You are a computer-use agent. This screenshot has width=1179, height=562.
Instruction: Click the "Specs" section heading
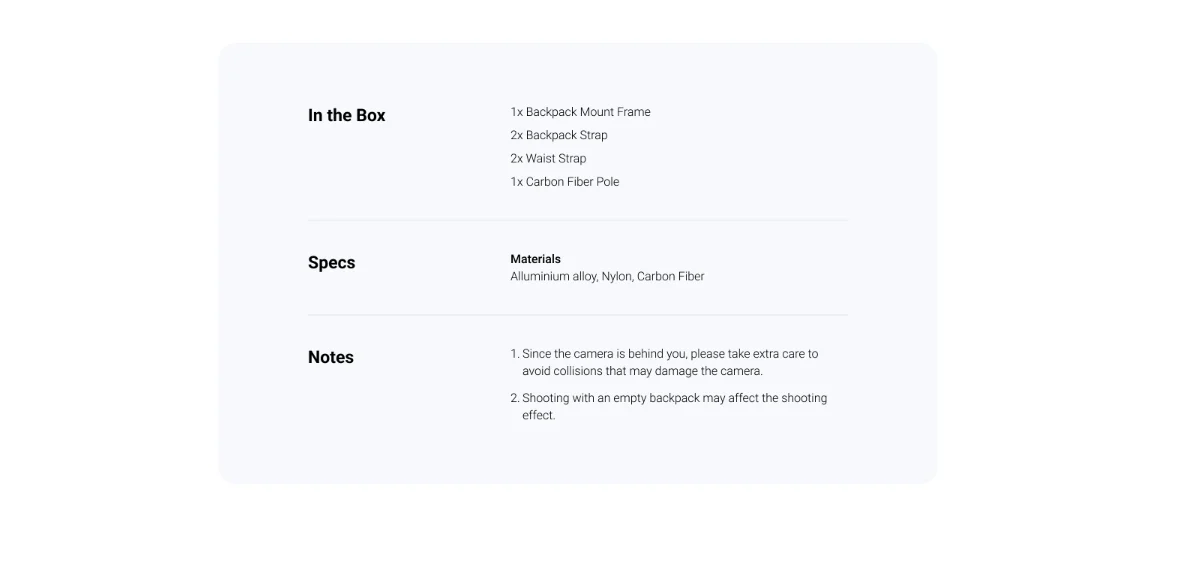point(332,263)
